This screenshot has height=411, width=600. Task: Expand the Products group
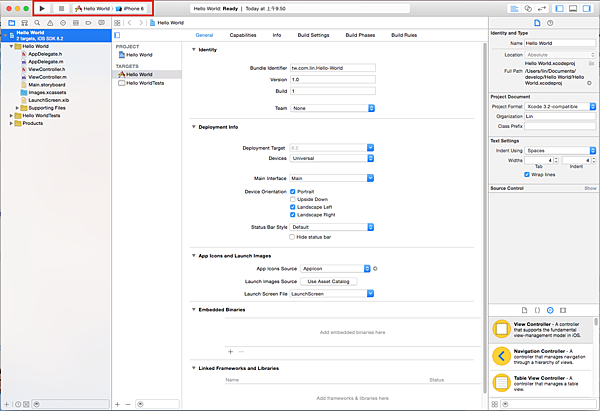coord(11,123)
